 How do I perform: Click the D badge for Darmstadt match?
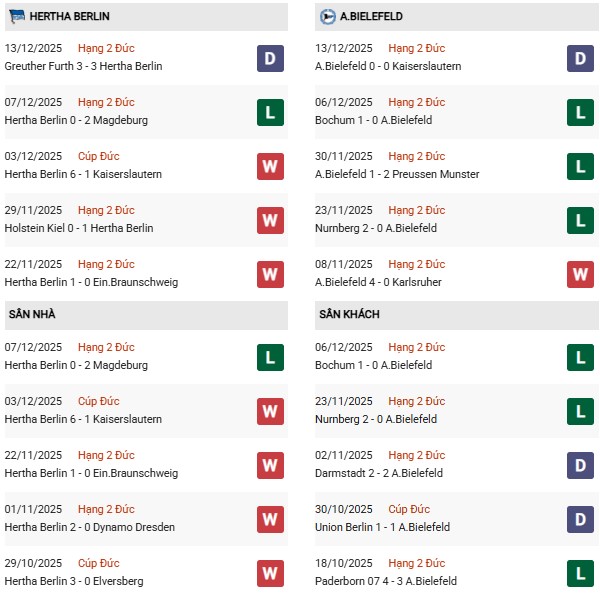[580, 465]
